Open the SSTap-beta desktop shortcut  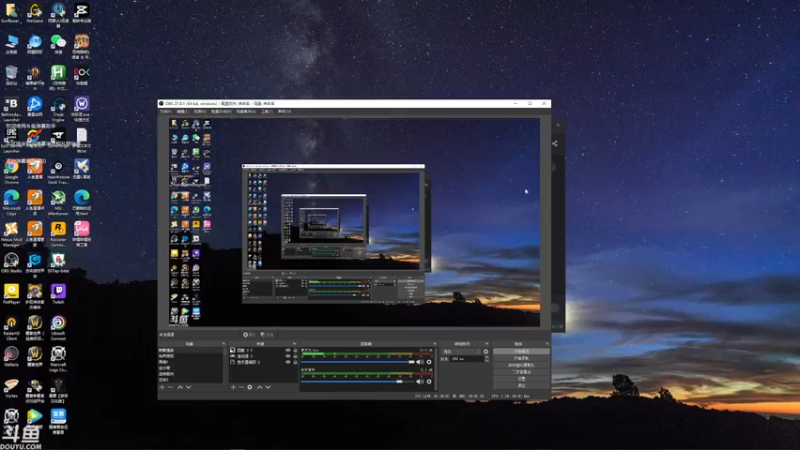[x=58, y=263]
